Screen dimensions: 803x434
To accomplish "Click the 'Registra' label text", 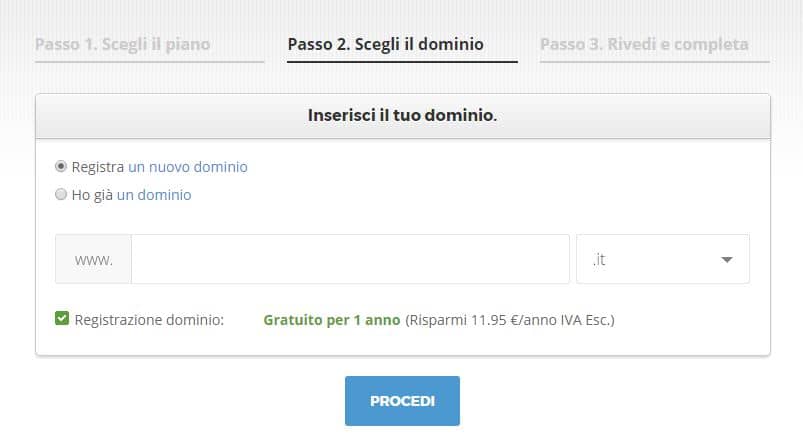I will click(98, 167).
